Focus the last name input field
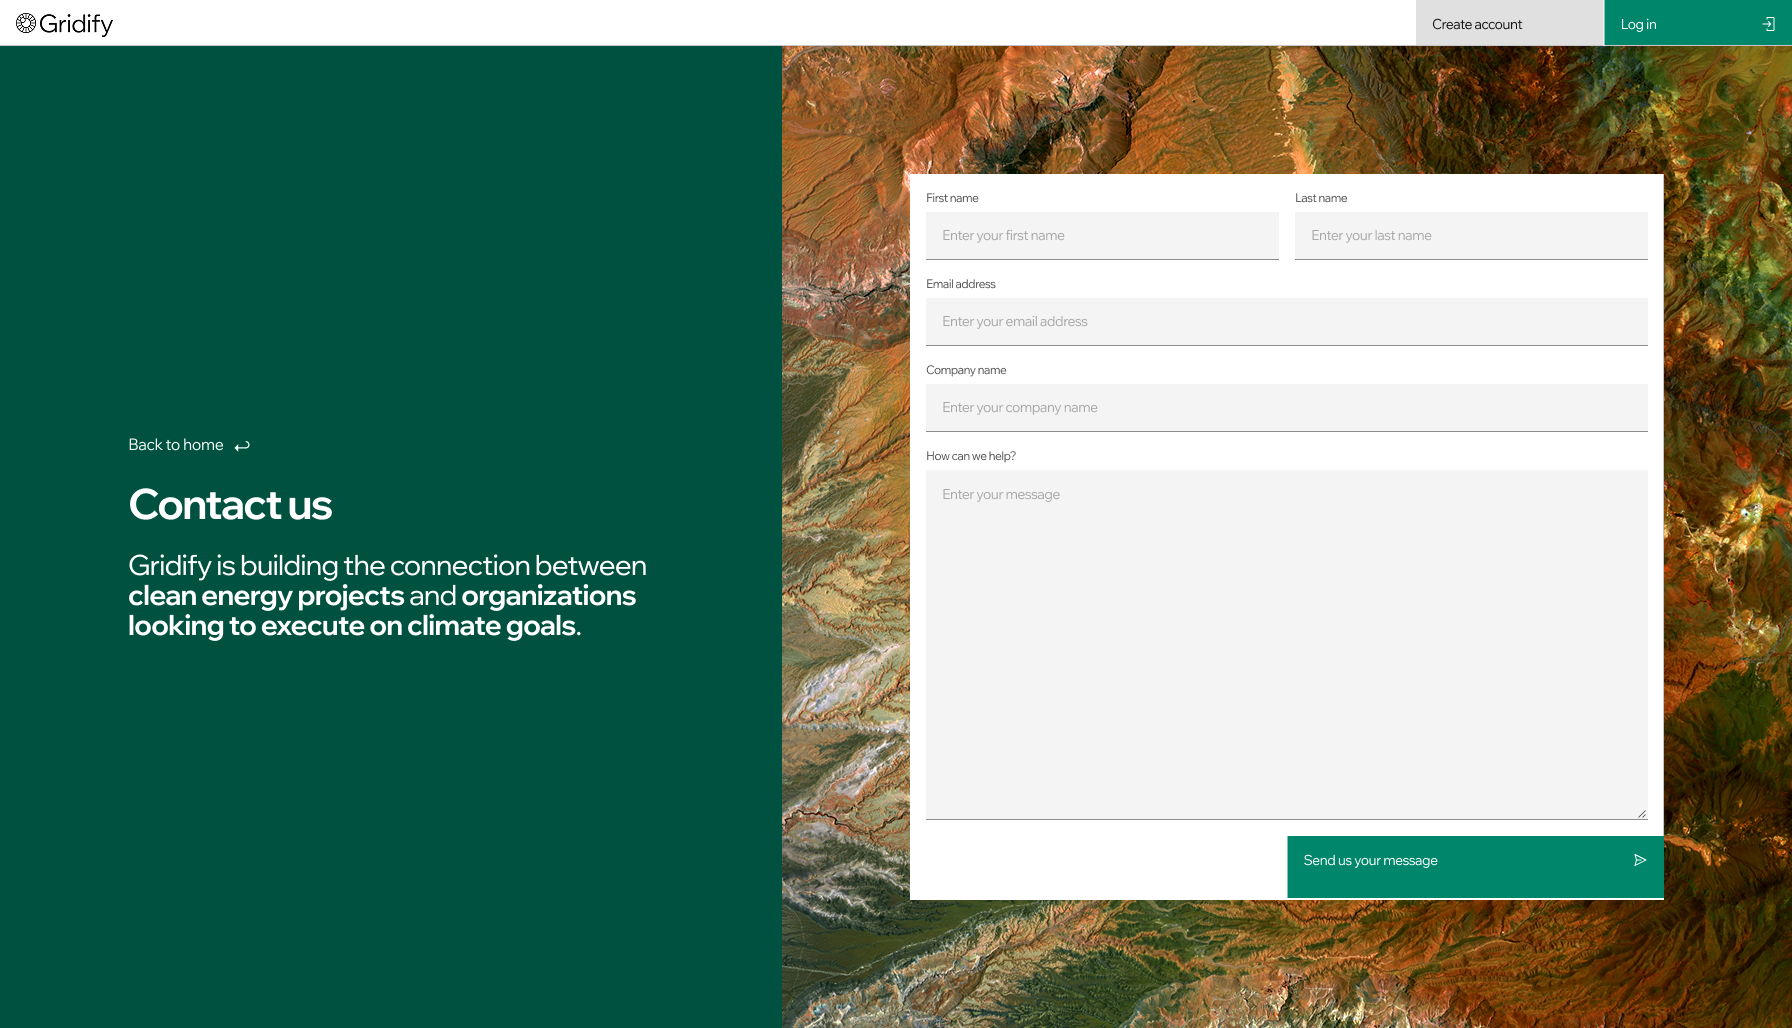Image resolution: width=1792 pixels, height=1028 pixels. pyautogui.click(x=1471, y=236)
